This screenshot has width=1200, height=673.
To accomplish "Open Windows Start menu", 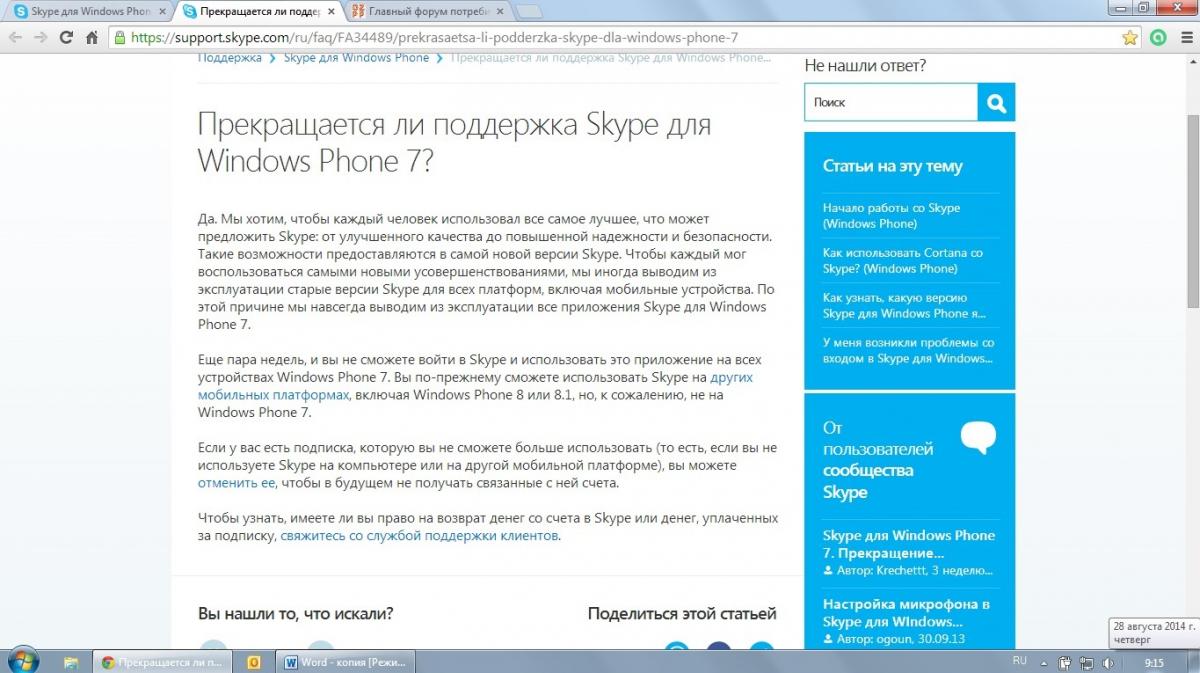I will coord(22,661).
